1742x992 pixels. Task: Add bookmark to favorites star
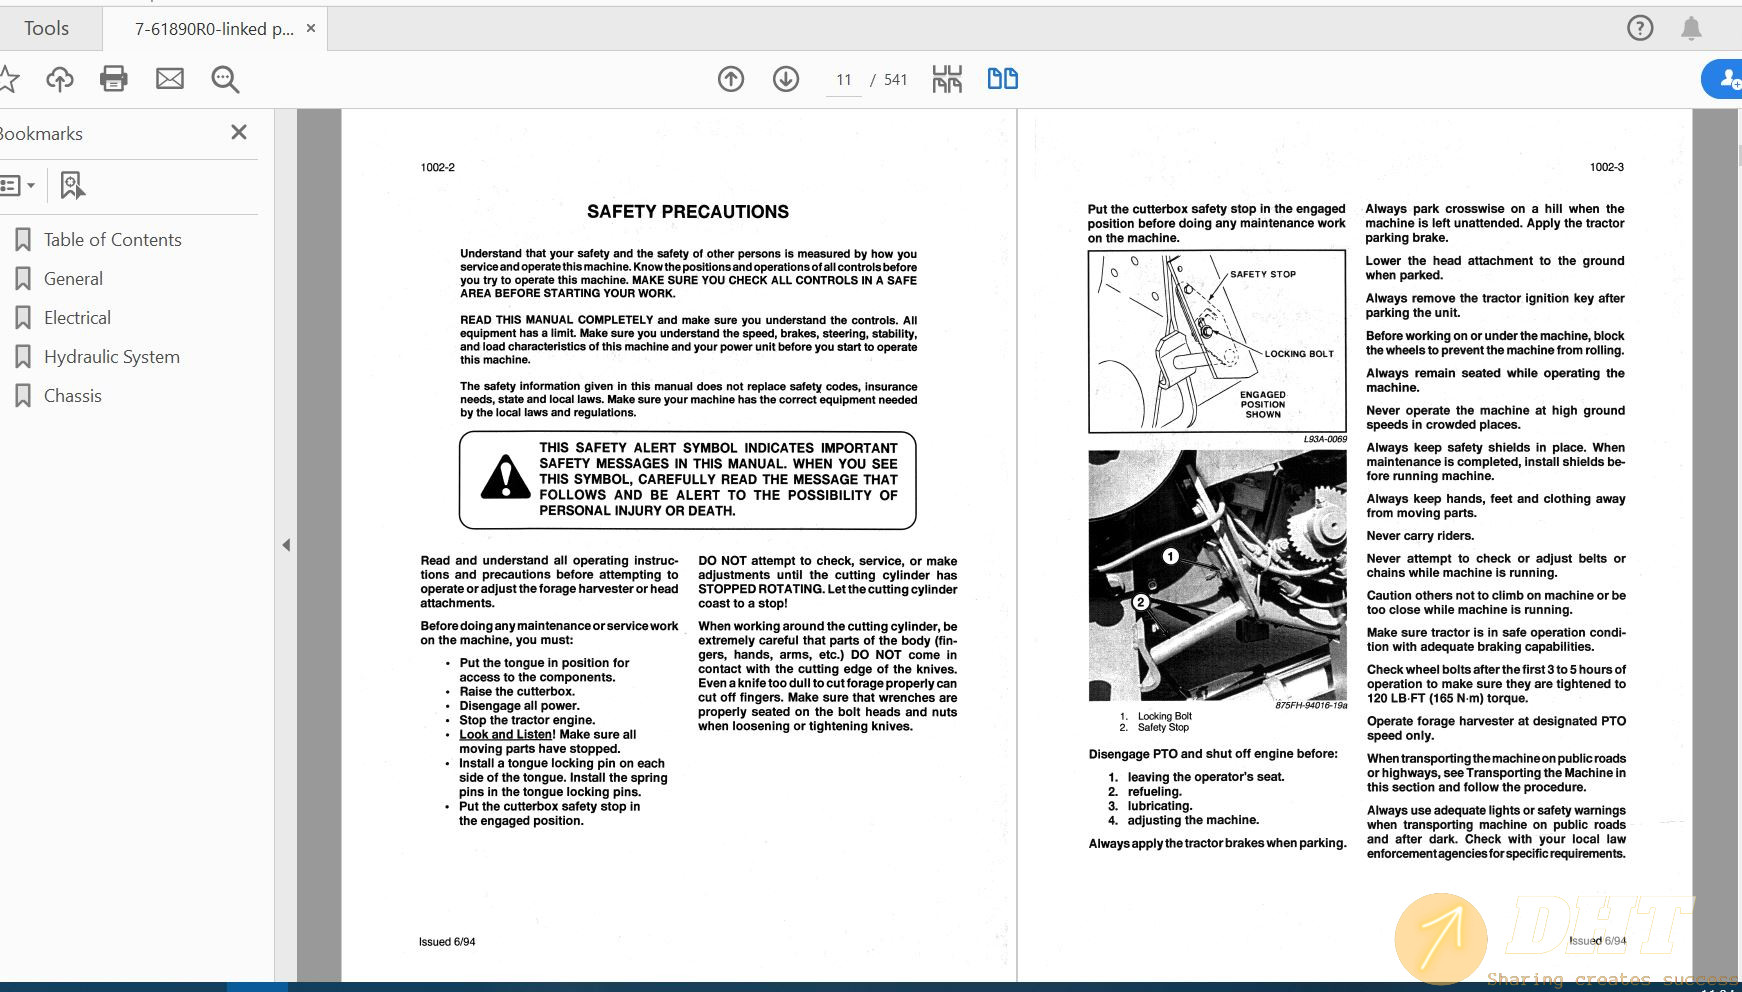pyautogui.click(x=8, y=79)
